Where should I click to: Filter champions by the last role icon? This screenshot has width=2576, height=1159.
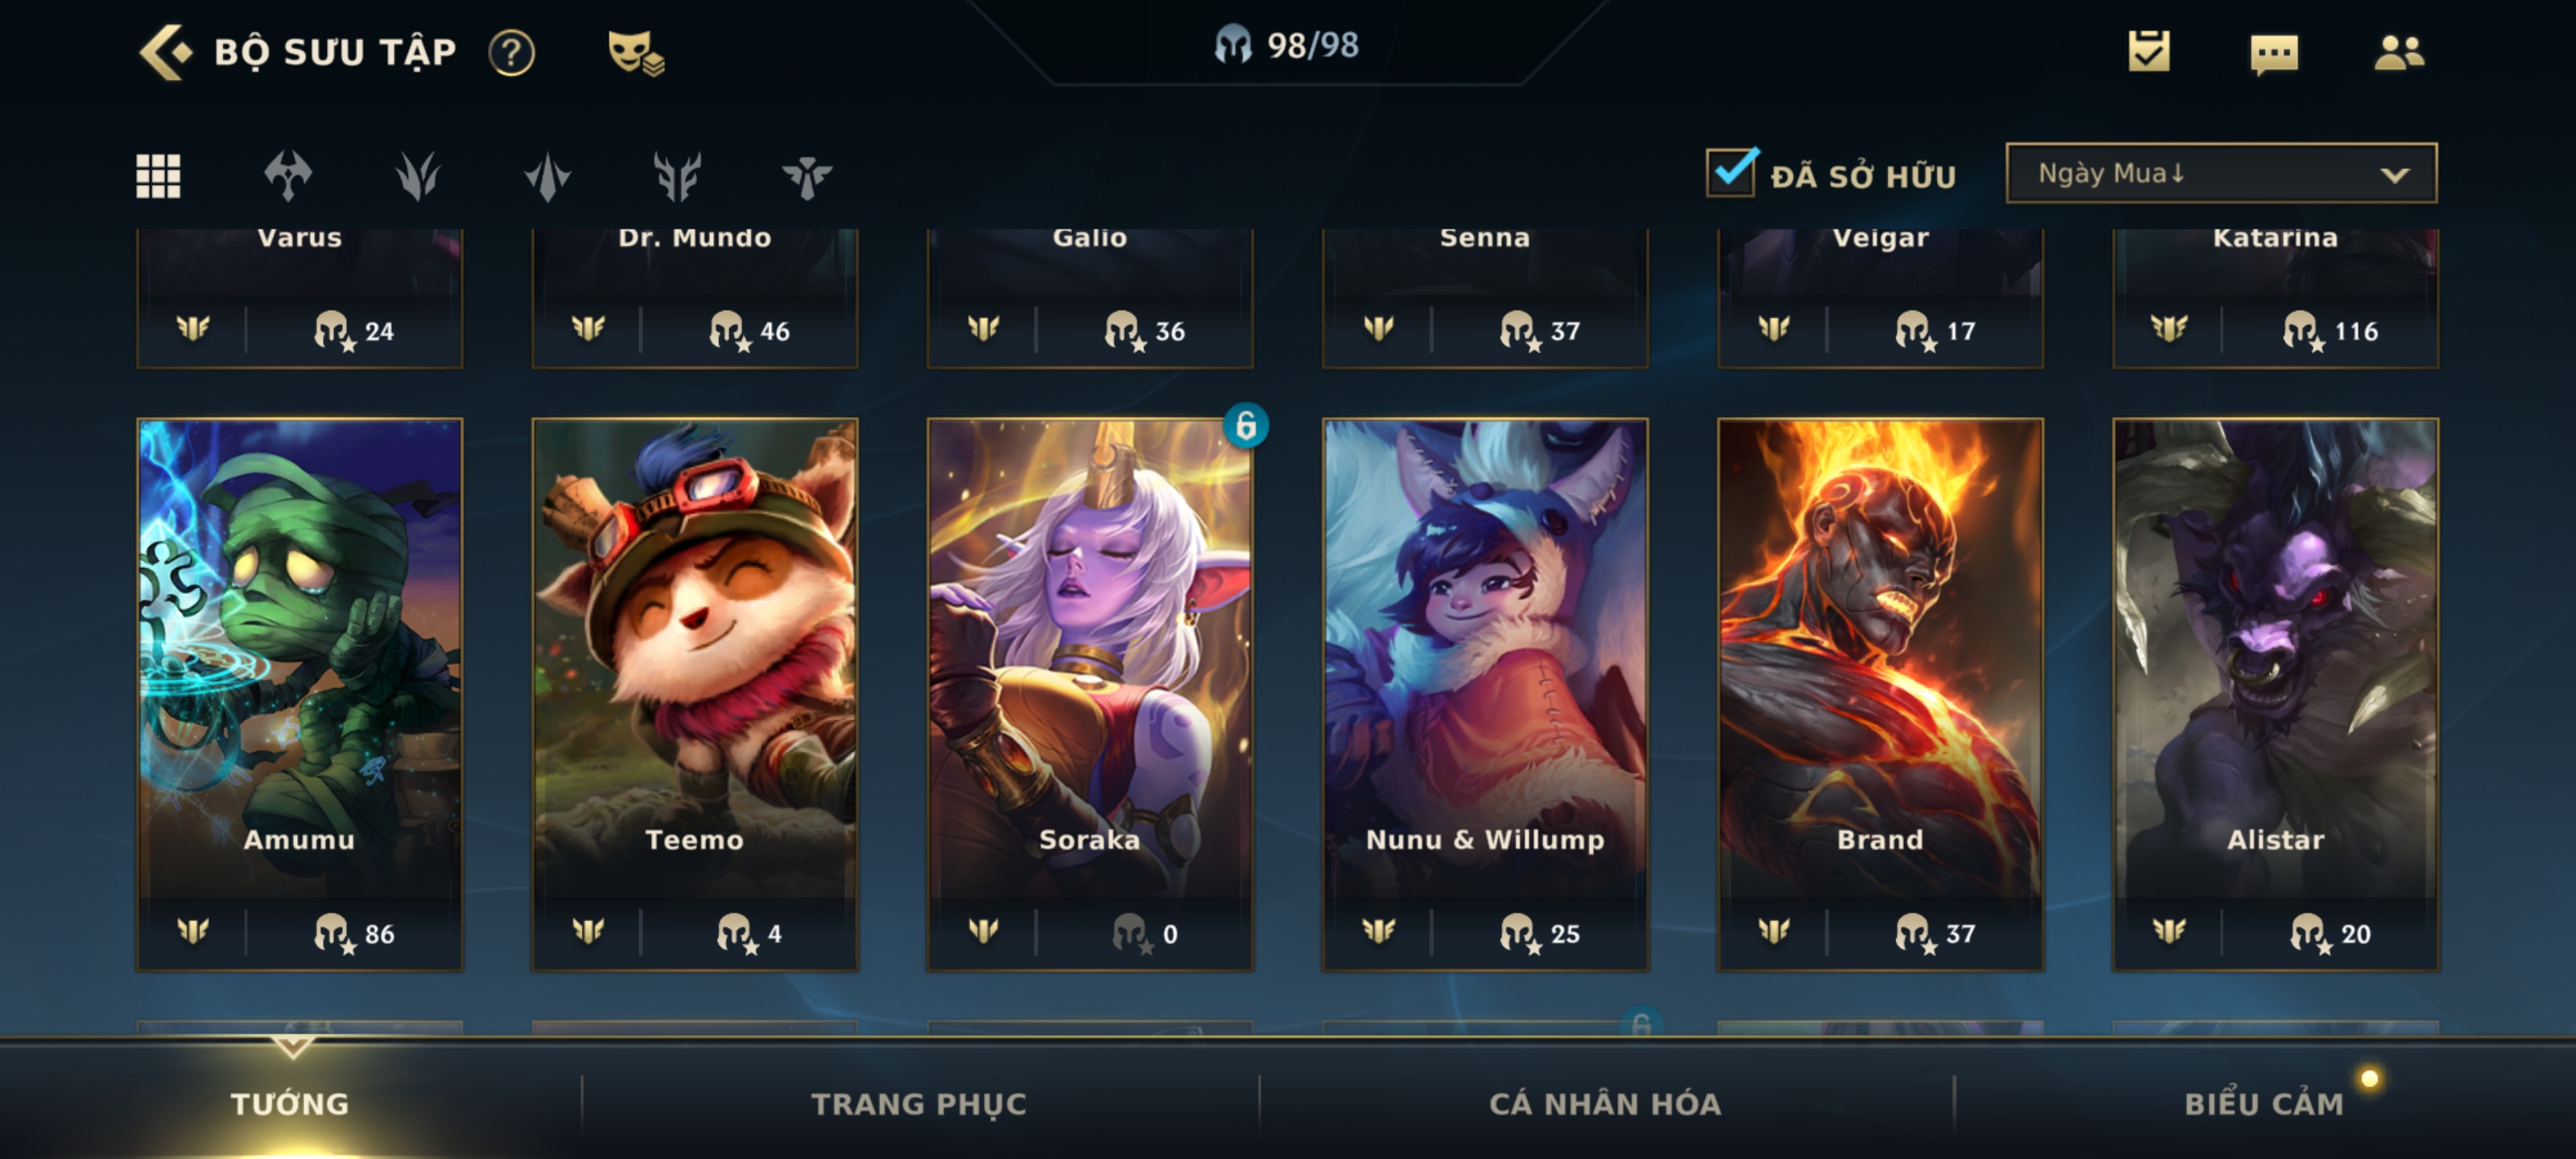[x=806, y=176]
